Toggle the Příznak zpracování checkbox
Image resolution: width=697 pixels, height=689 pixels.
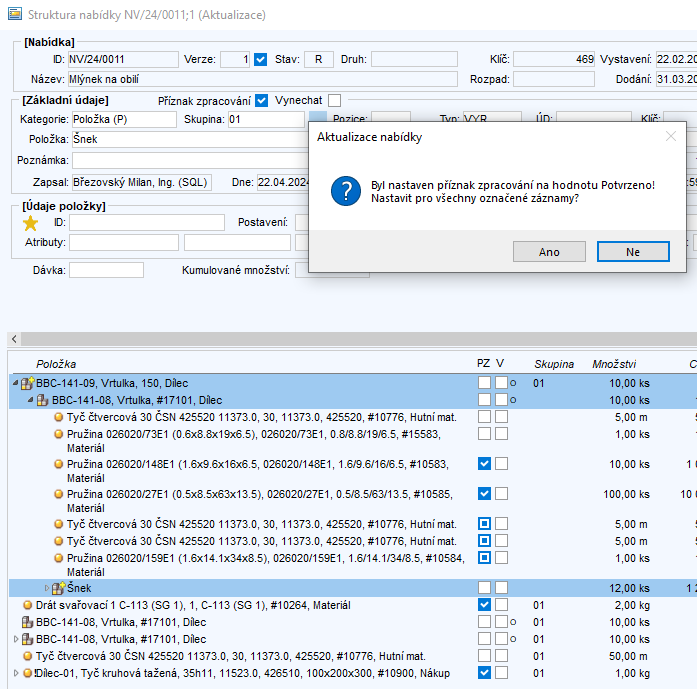coord(262,100)
